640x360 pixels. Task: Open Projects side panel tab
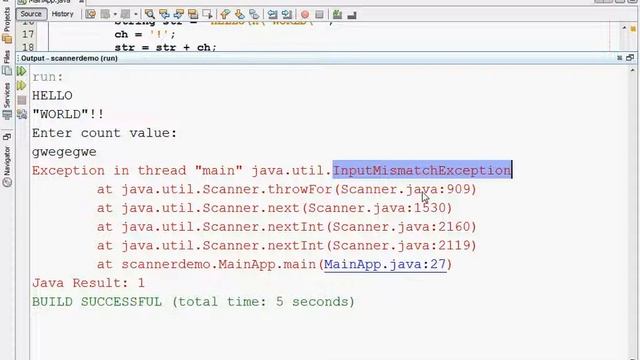click(7, 24)
